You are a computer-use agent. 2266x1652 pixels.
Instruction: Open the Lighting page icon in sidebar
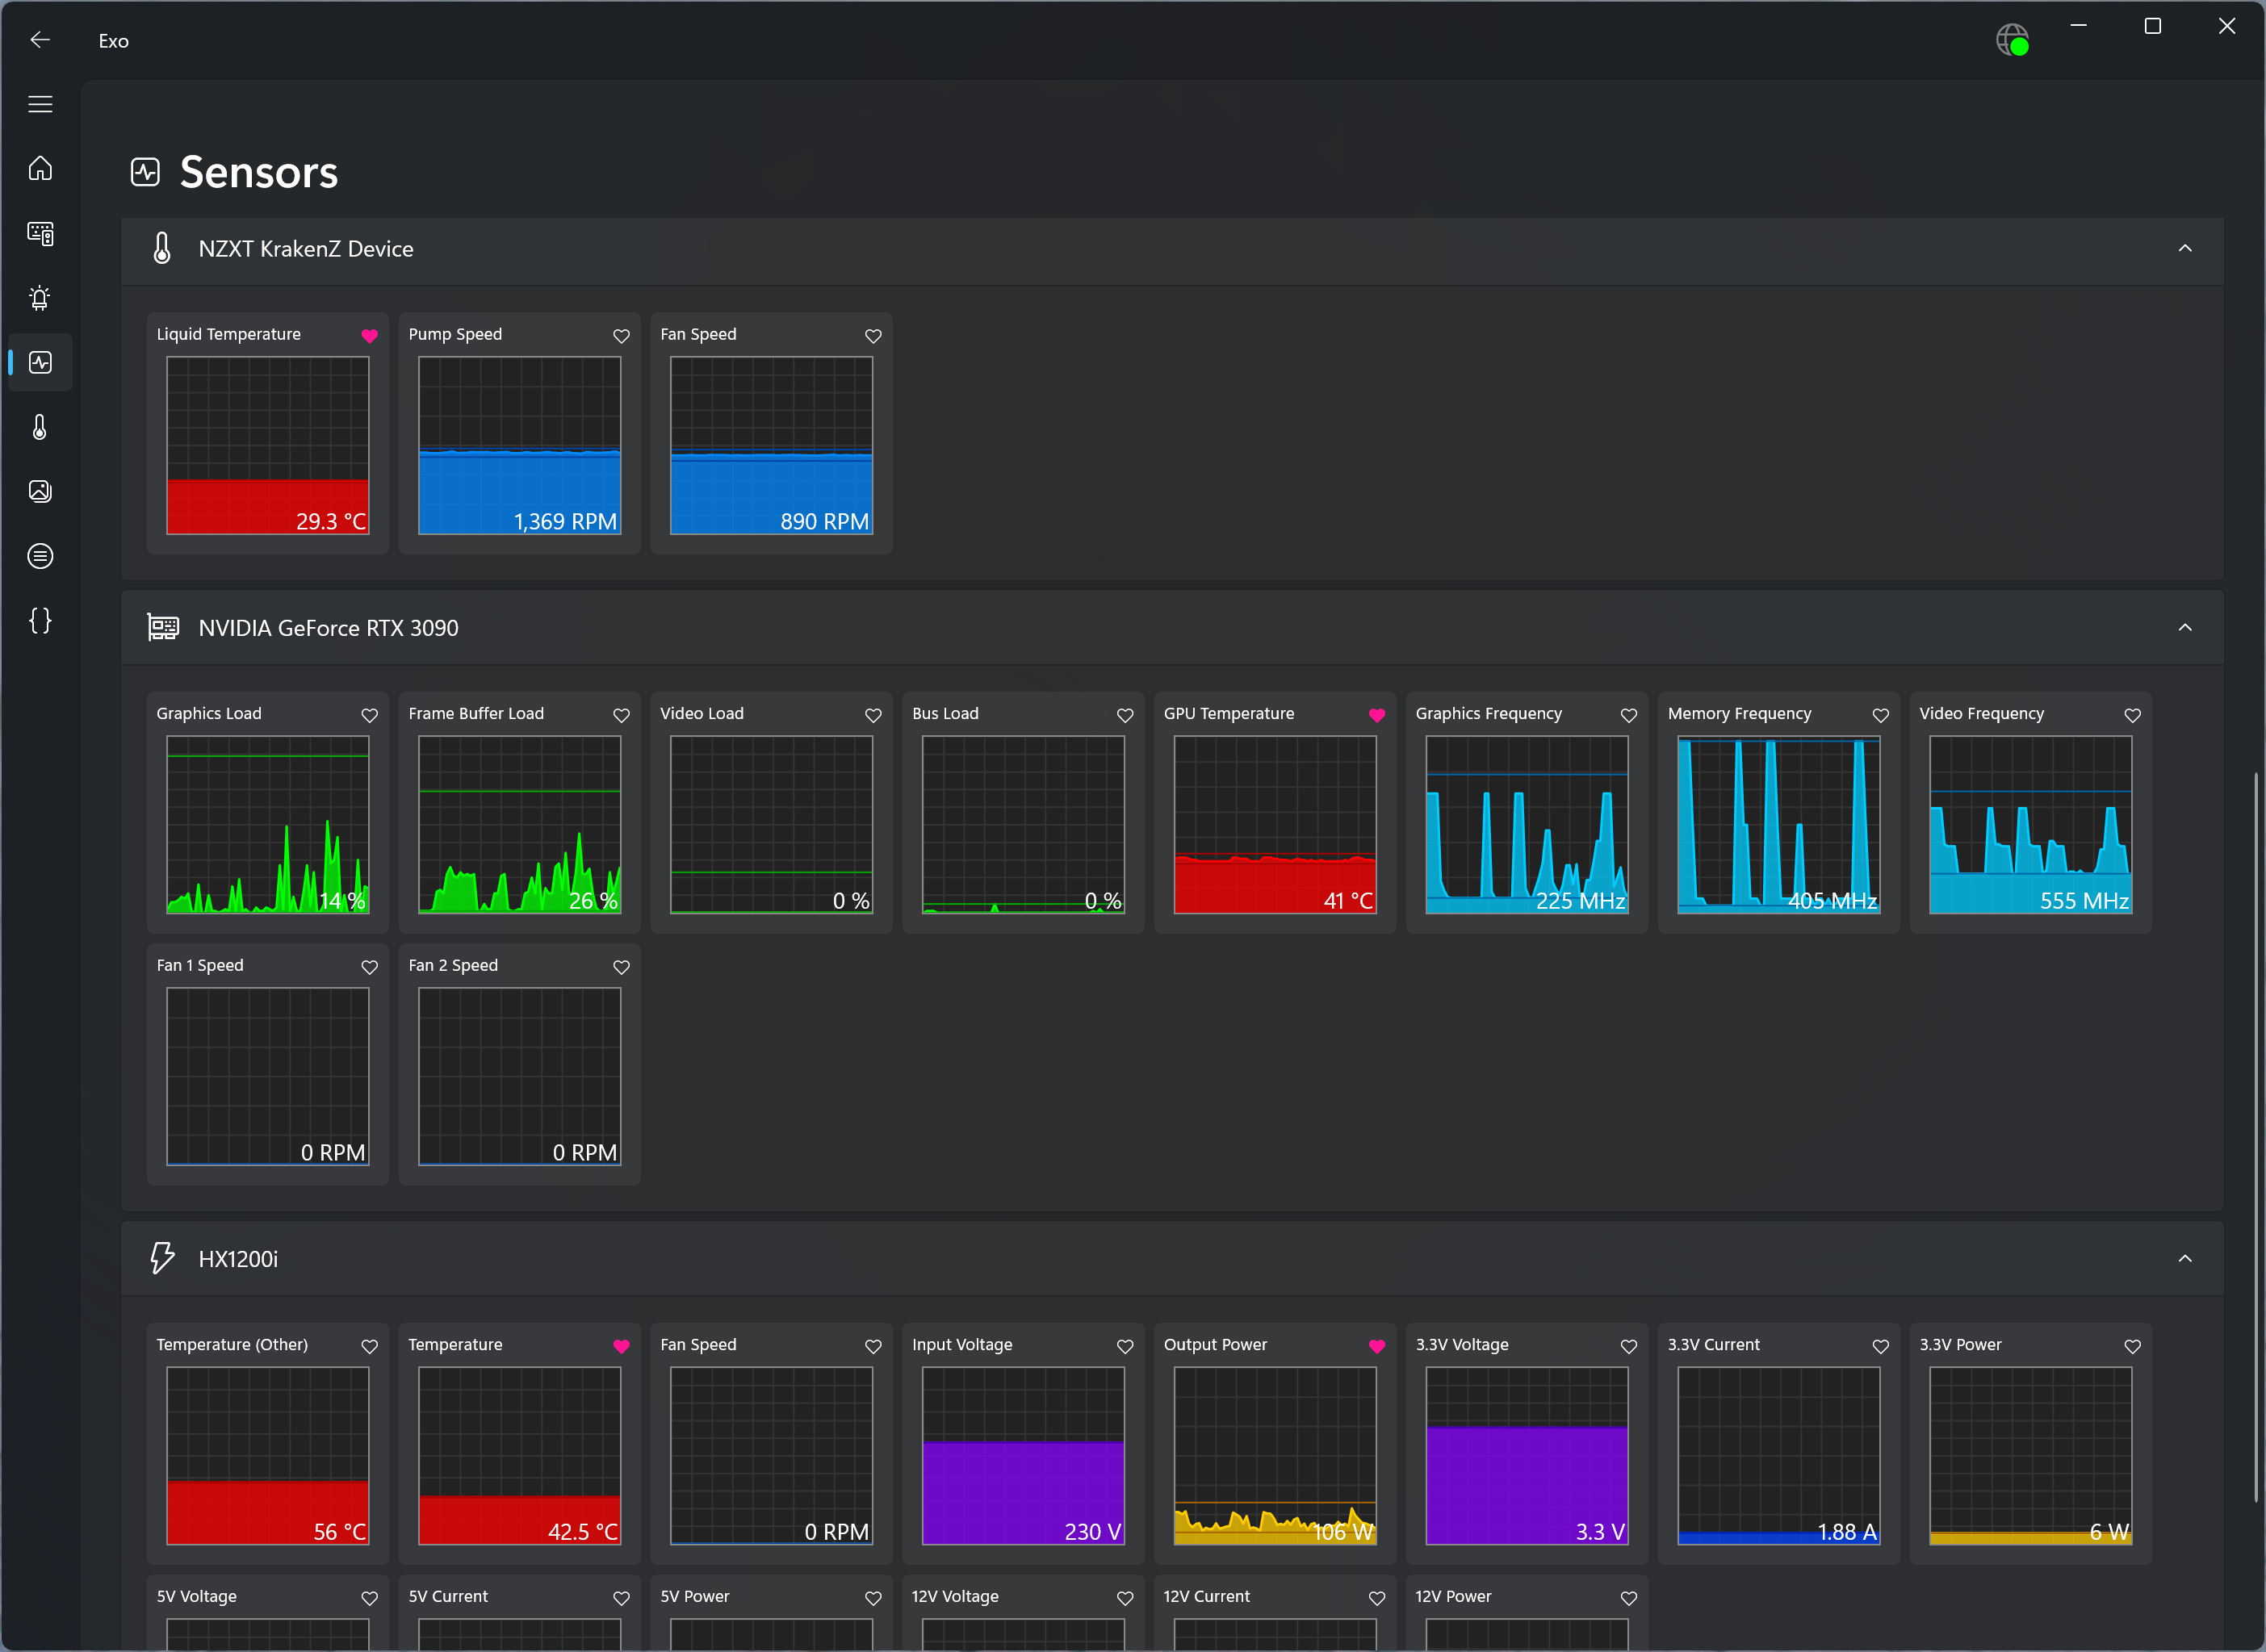point(40,297)
